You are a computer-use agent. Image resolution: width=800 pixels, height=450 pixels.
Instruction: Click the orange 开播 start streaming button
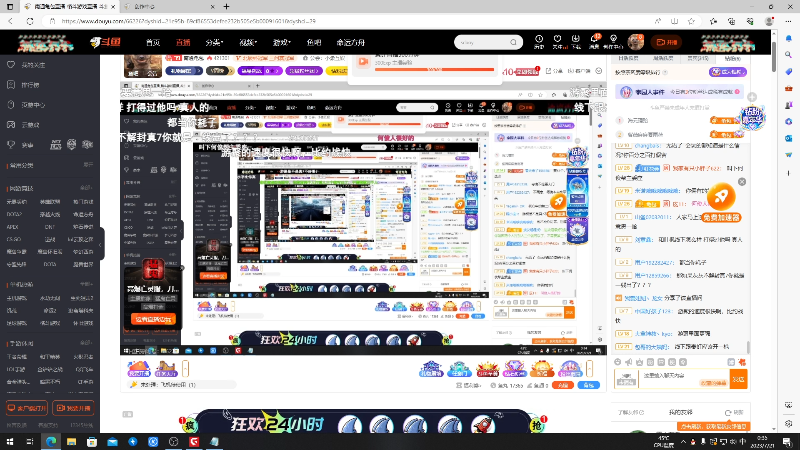(x=667, y=42)
